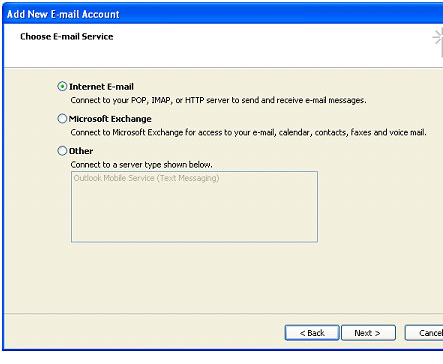Click the "Connect to your POP, IMAP, or HTTP server" description
The height and width of the screenshot is (364, 443).
tap(218, 100)
